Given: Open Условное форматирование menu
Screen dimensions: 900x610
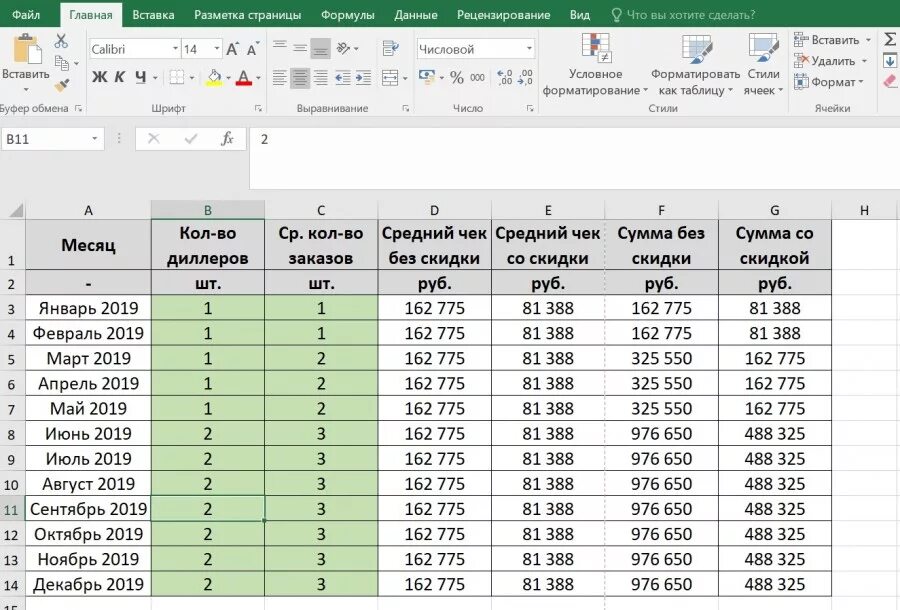Looking at the screenshot, I should [x=595, y=64].
